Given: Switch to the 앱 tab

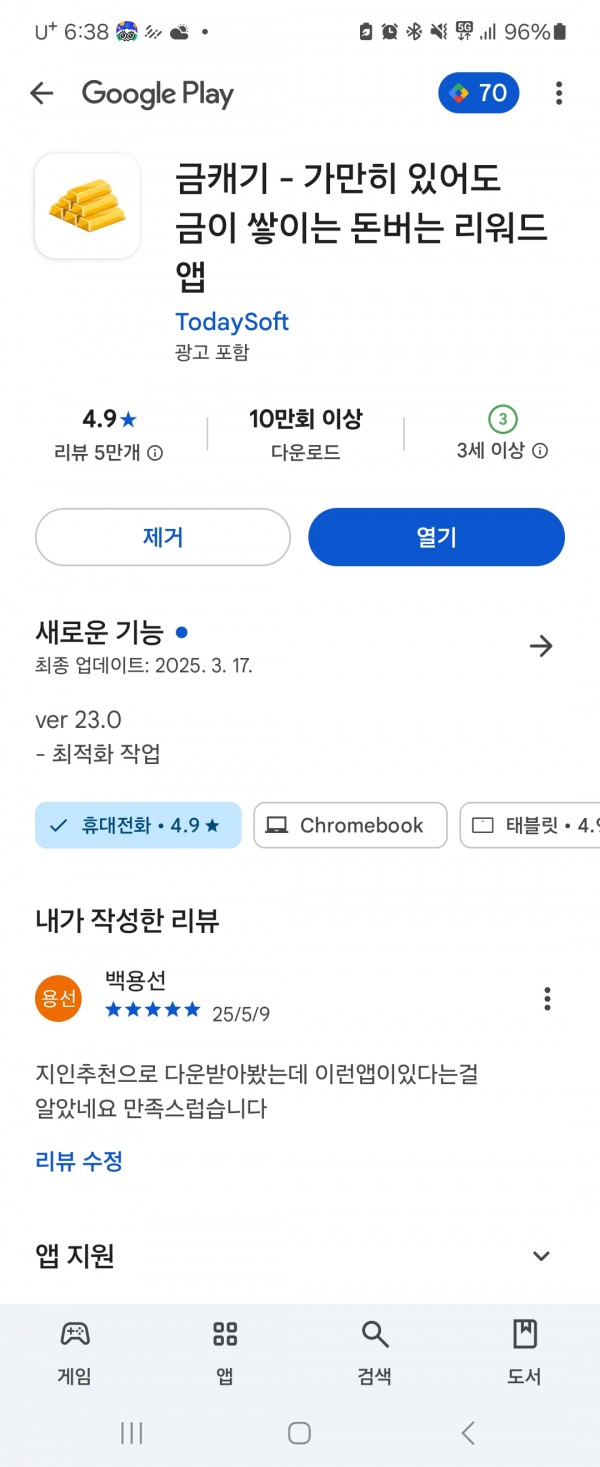Looking at the screenshot, I should pos(225,1352).
